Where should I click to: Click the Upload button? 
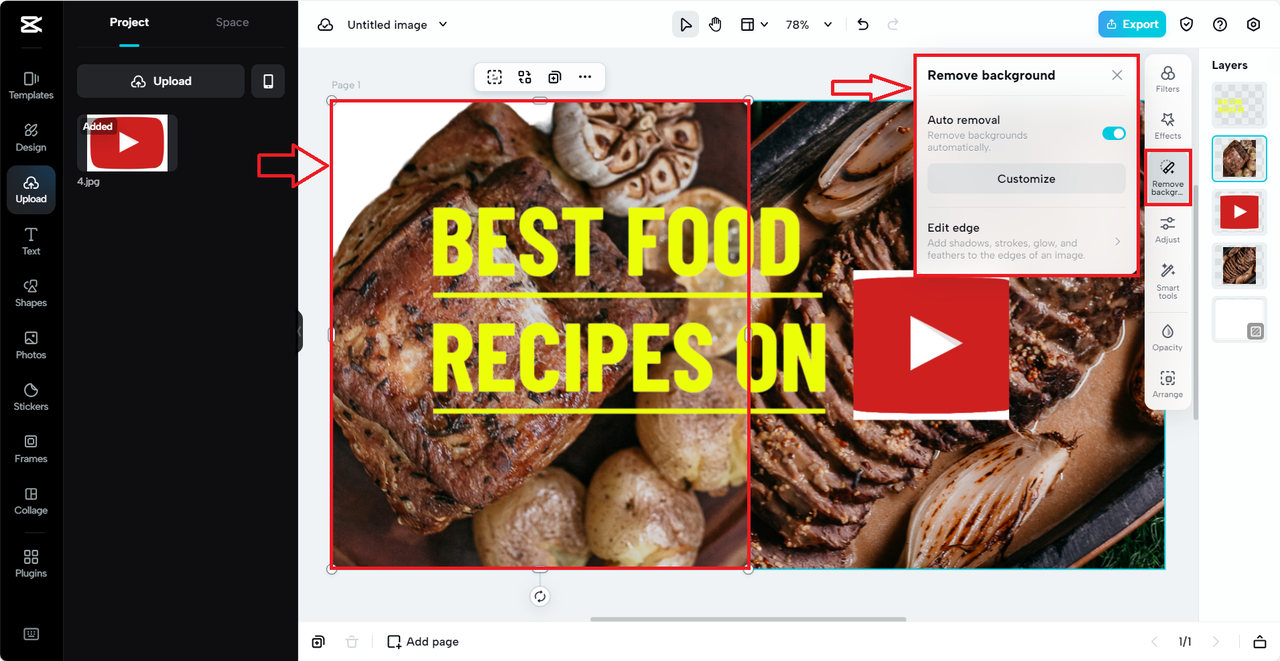[161, 81]
